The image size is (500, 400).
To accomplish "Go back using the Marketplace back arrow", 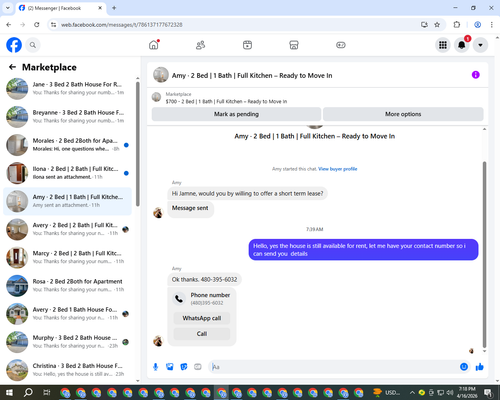I will [x=12, y=67].
